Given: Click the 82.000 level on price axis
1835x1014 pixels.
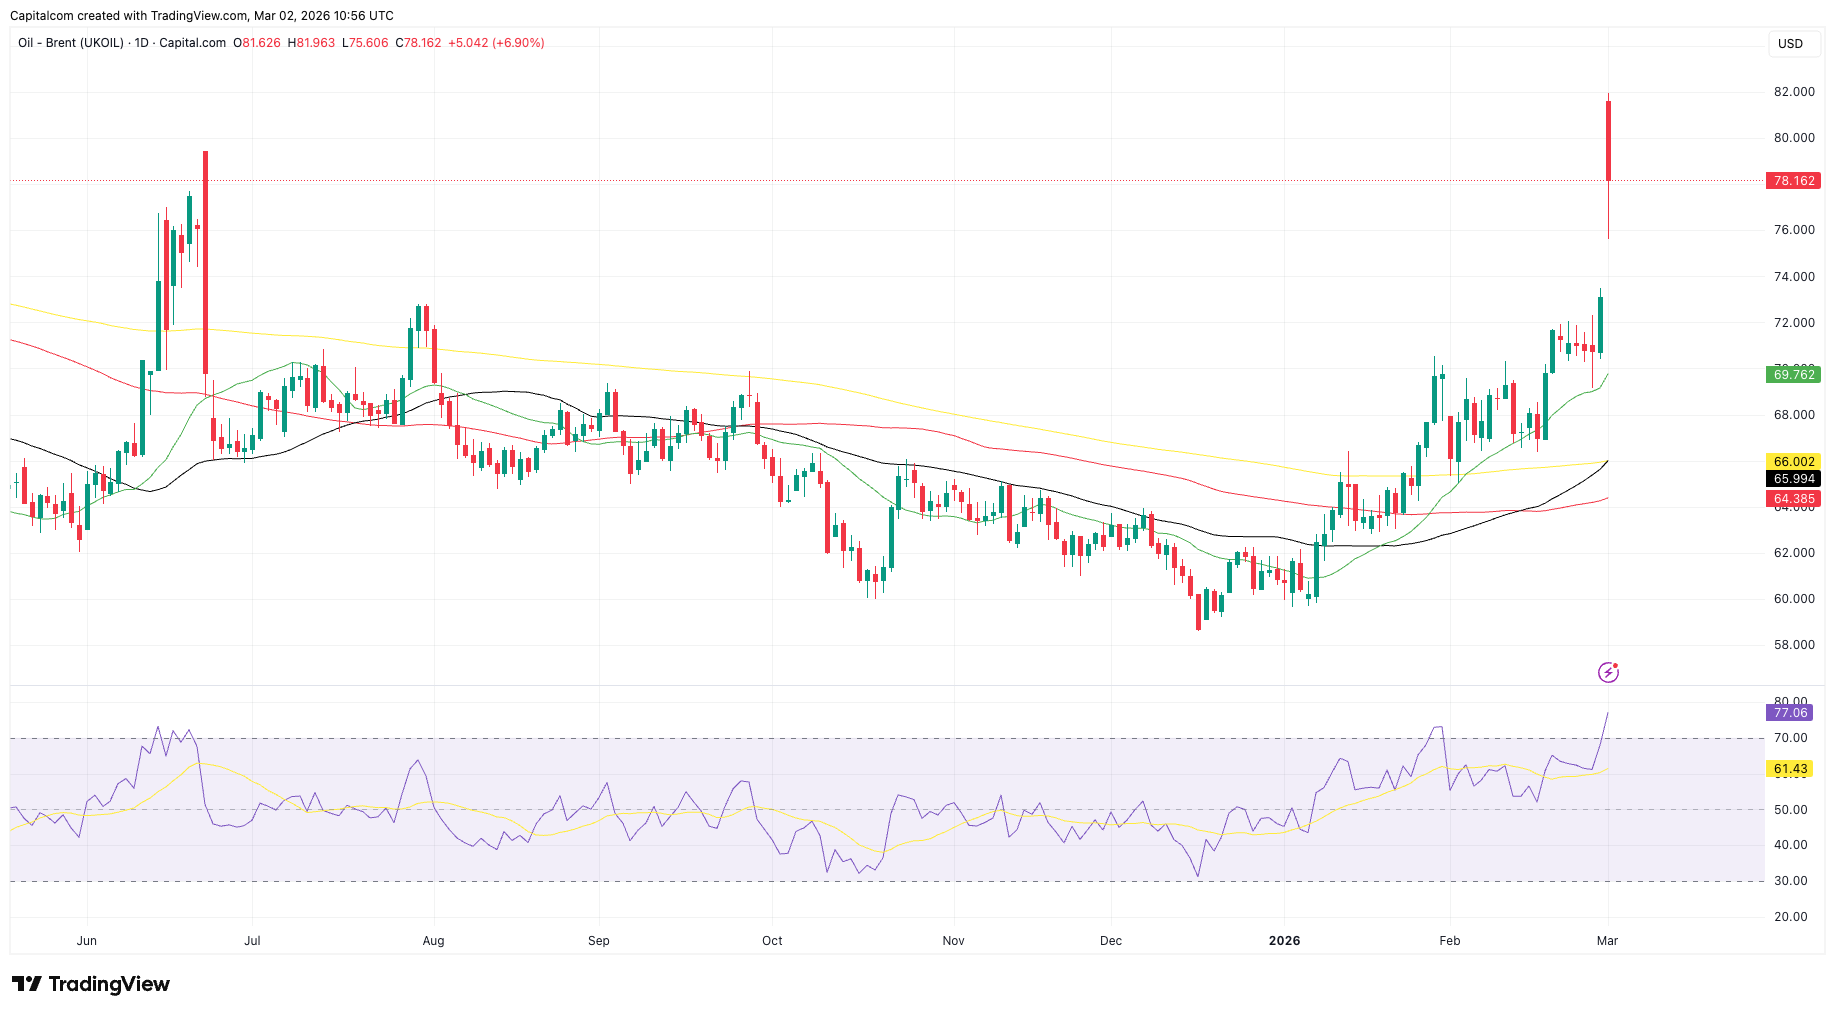Looking at the screenshot, I should [x=1794, y=92].
